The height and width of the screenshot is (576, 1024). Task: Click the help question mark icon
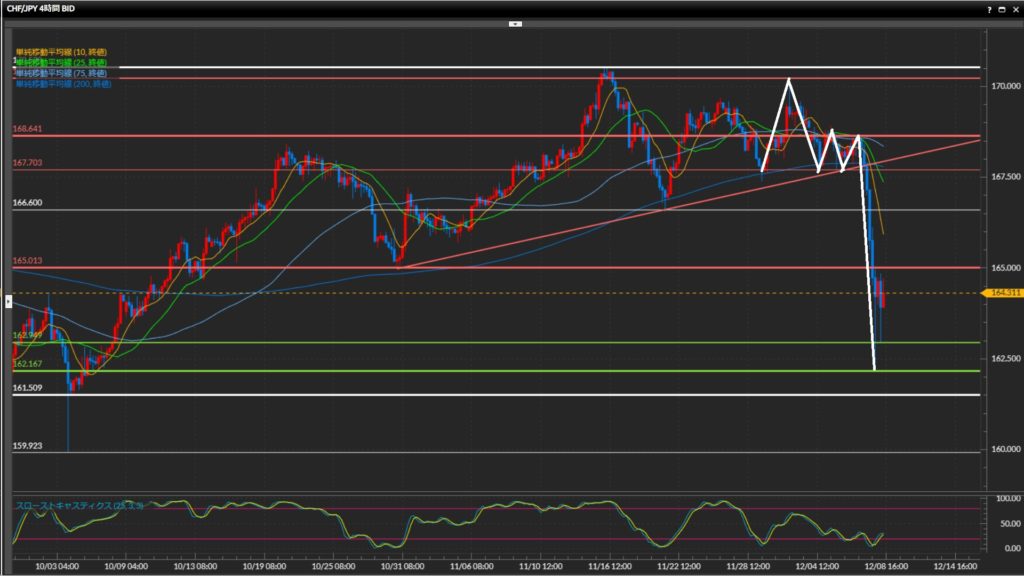[989, 8]
